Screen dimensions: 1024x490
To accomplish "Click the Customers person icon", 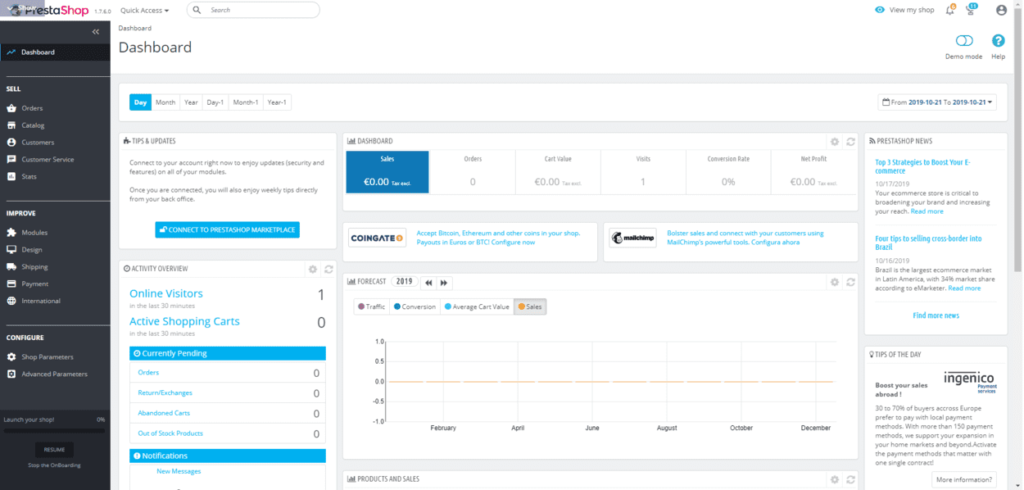I will pyautogui.click(x=11, y=142).
